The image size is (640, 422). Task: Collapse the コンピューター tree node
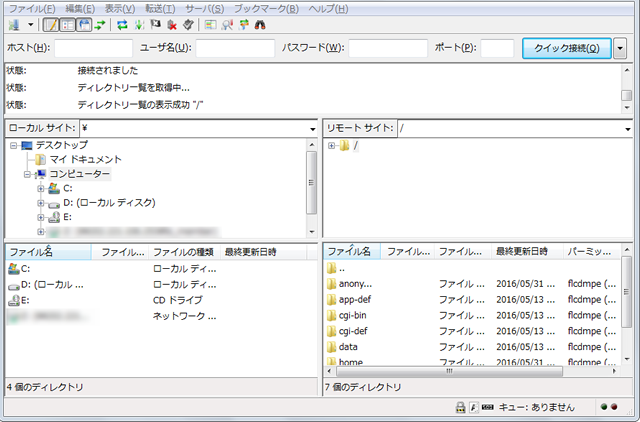[x=27, y=174]
